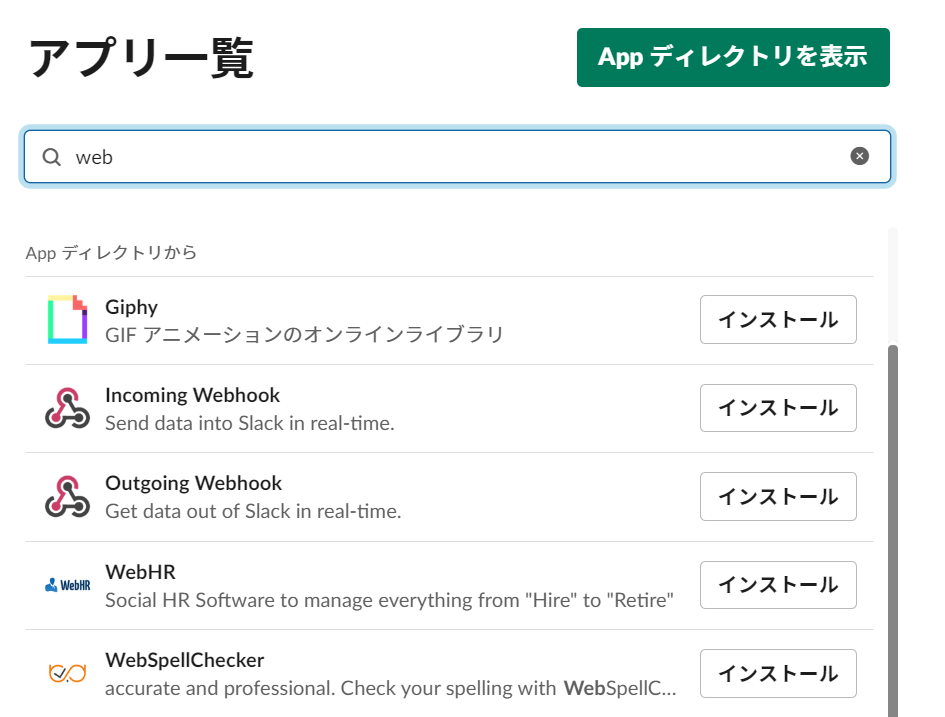Image resolution: width=945 pixels, height=717 pixels.
Task: Select the Giphy app name
Action: coord(131,307)
